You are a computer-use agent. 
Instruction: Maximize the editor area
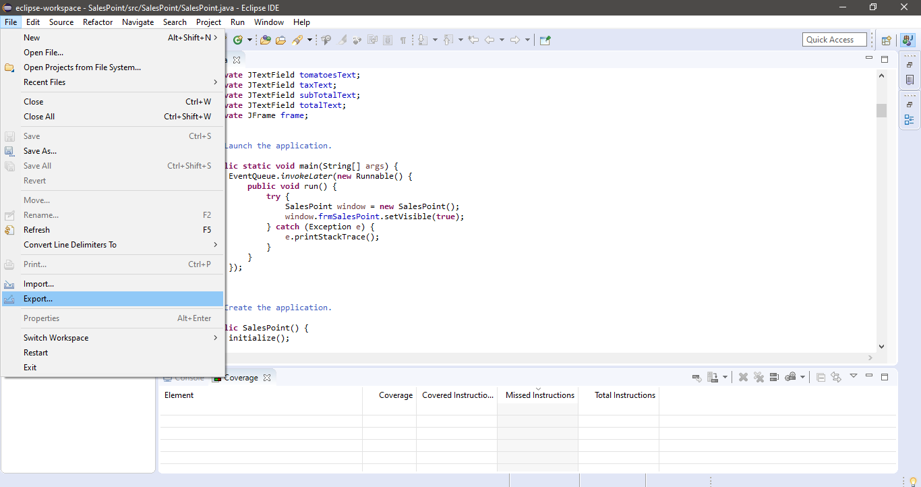(x=885, y=59)
